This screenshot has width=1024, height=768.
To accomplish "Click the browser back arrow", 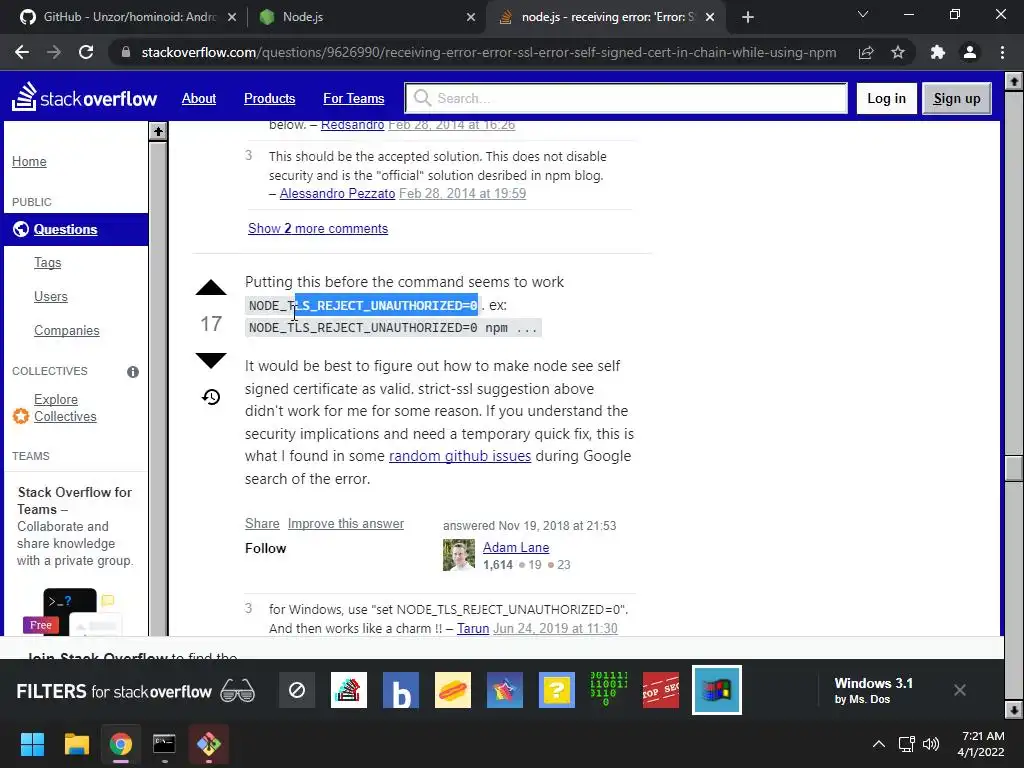I will tap(22, 52).
